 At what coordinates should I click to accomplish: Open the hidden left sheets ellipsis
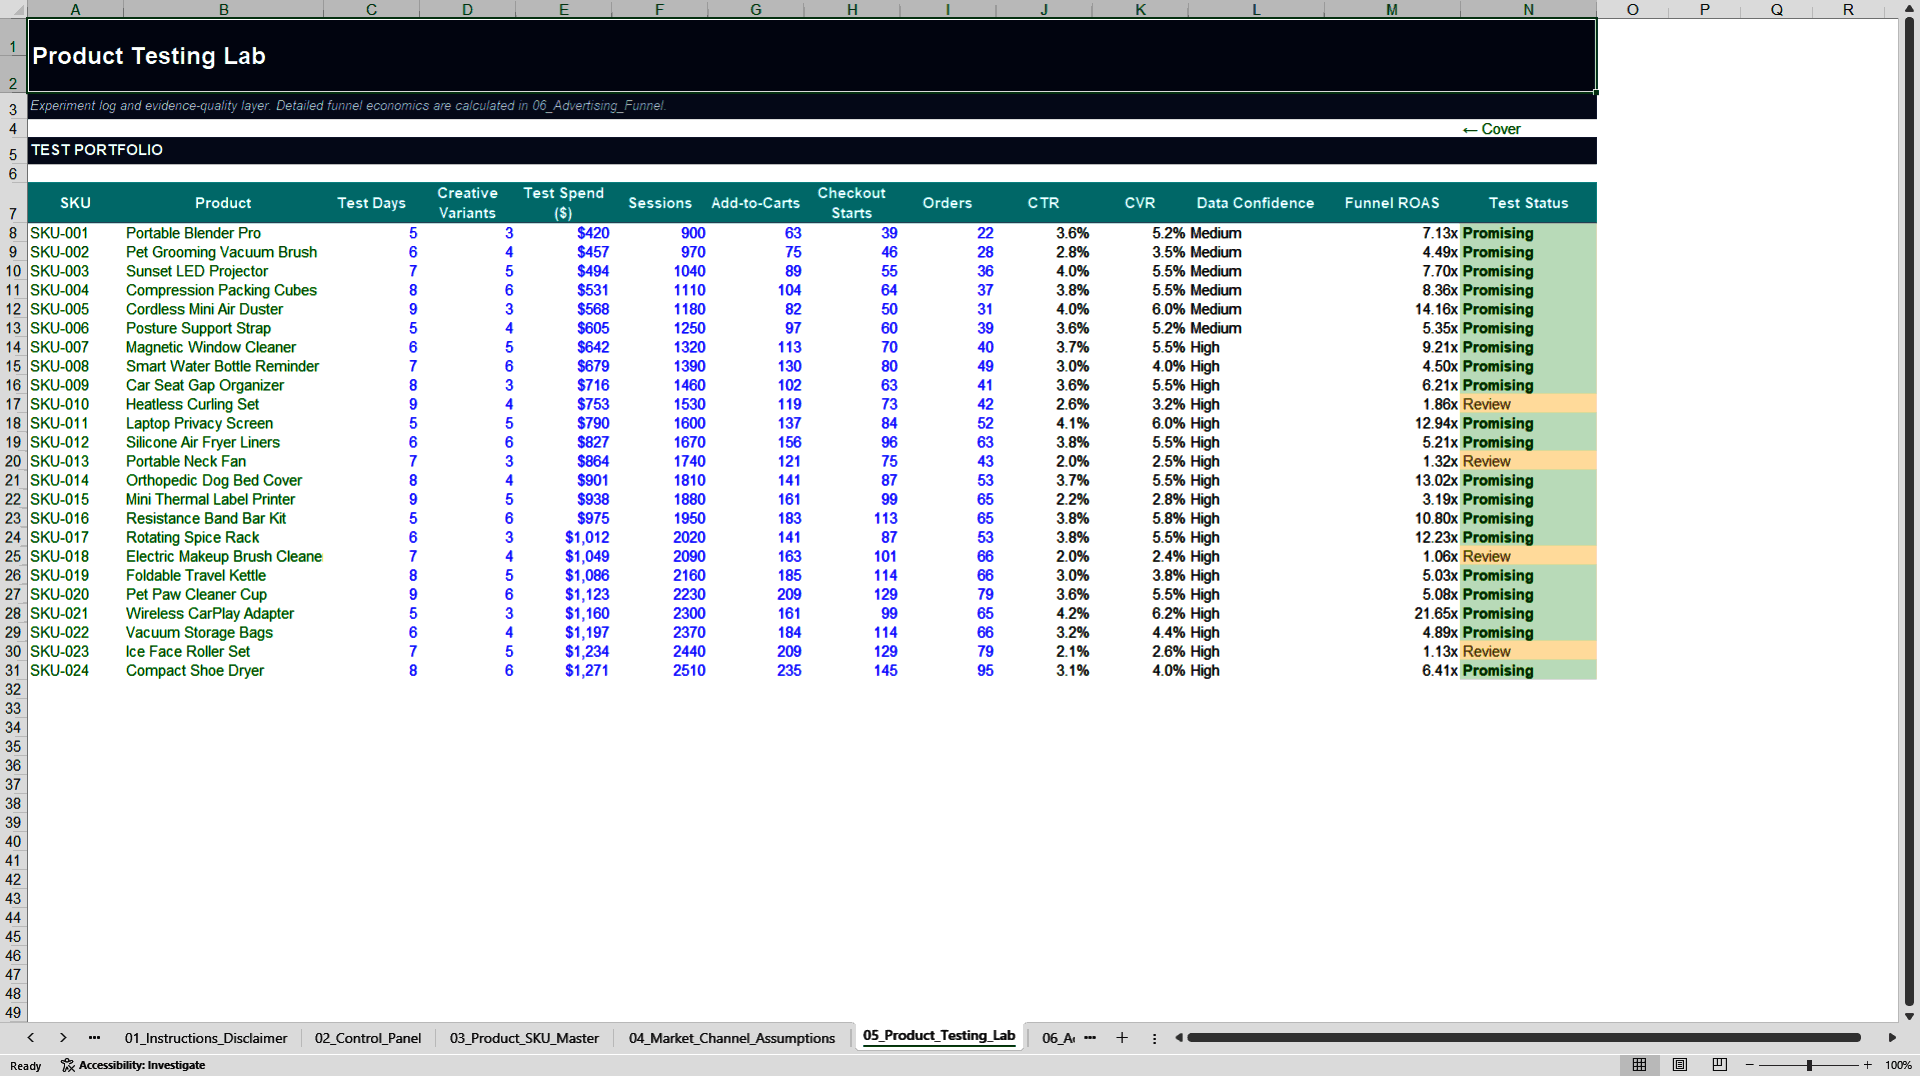[x=94, y=1038]
